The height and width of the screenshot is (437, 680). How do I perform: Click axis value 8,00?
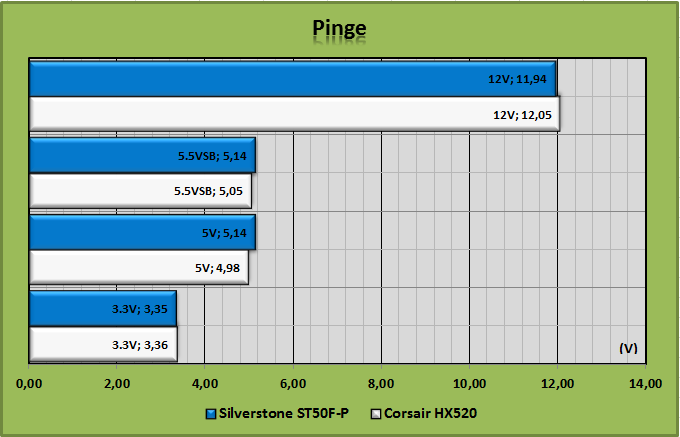(x=381, y=384)
